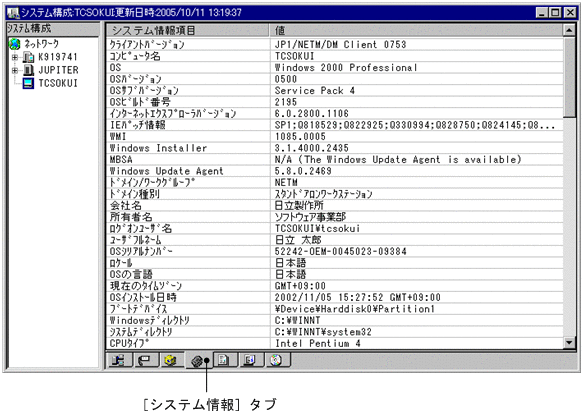
Task: Select user full name 日立 太郎
Action: (298, 240)
